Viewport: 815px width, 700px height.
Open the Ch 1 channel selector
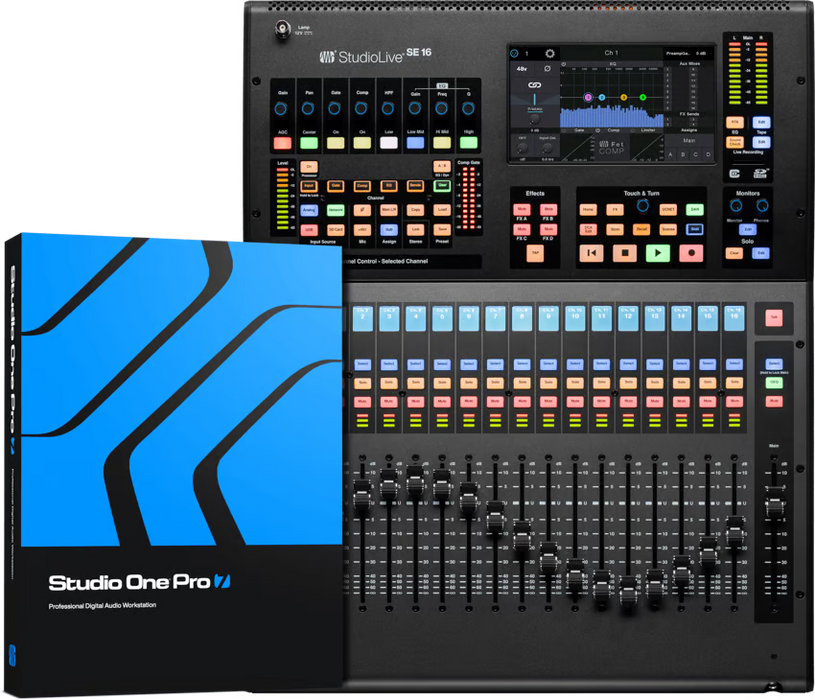pyautogui.click(x=611, y=52)
